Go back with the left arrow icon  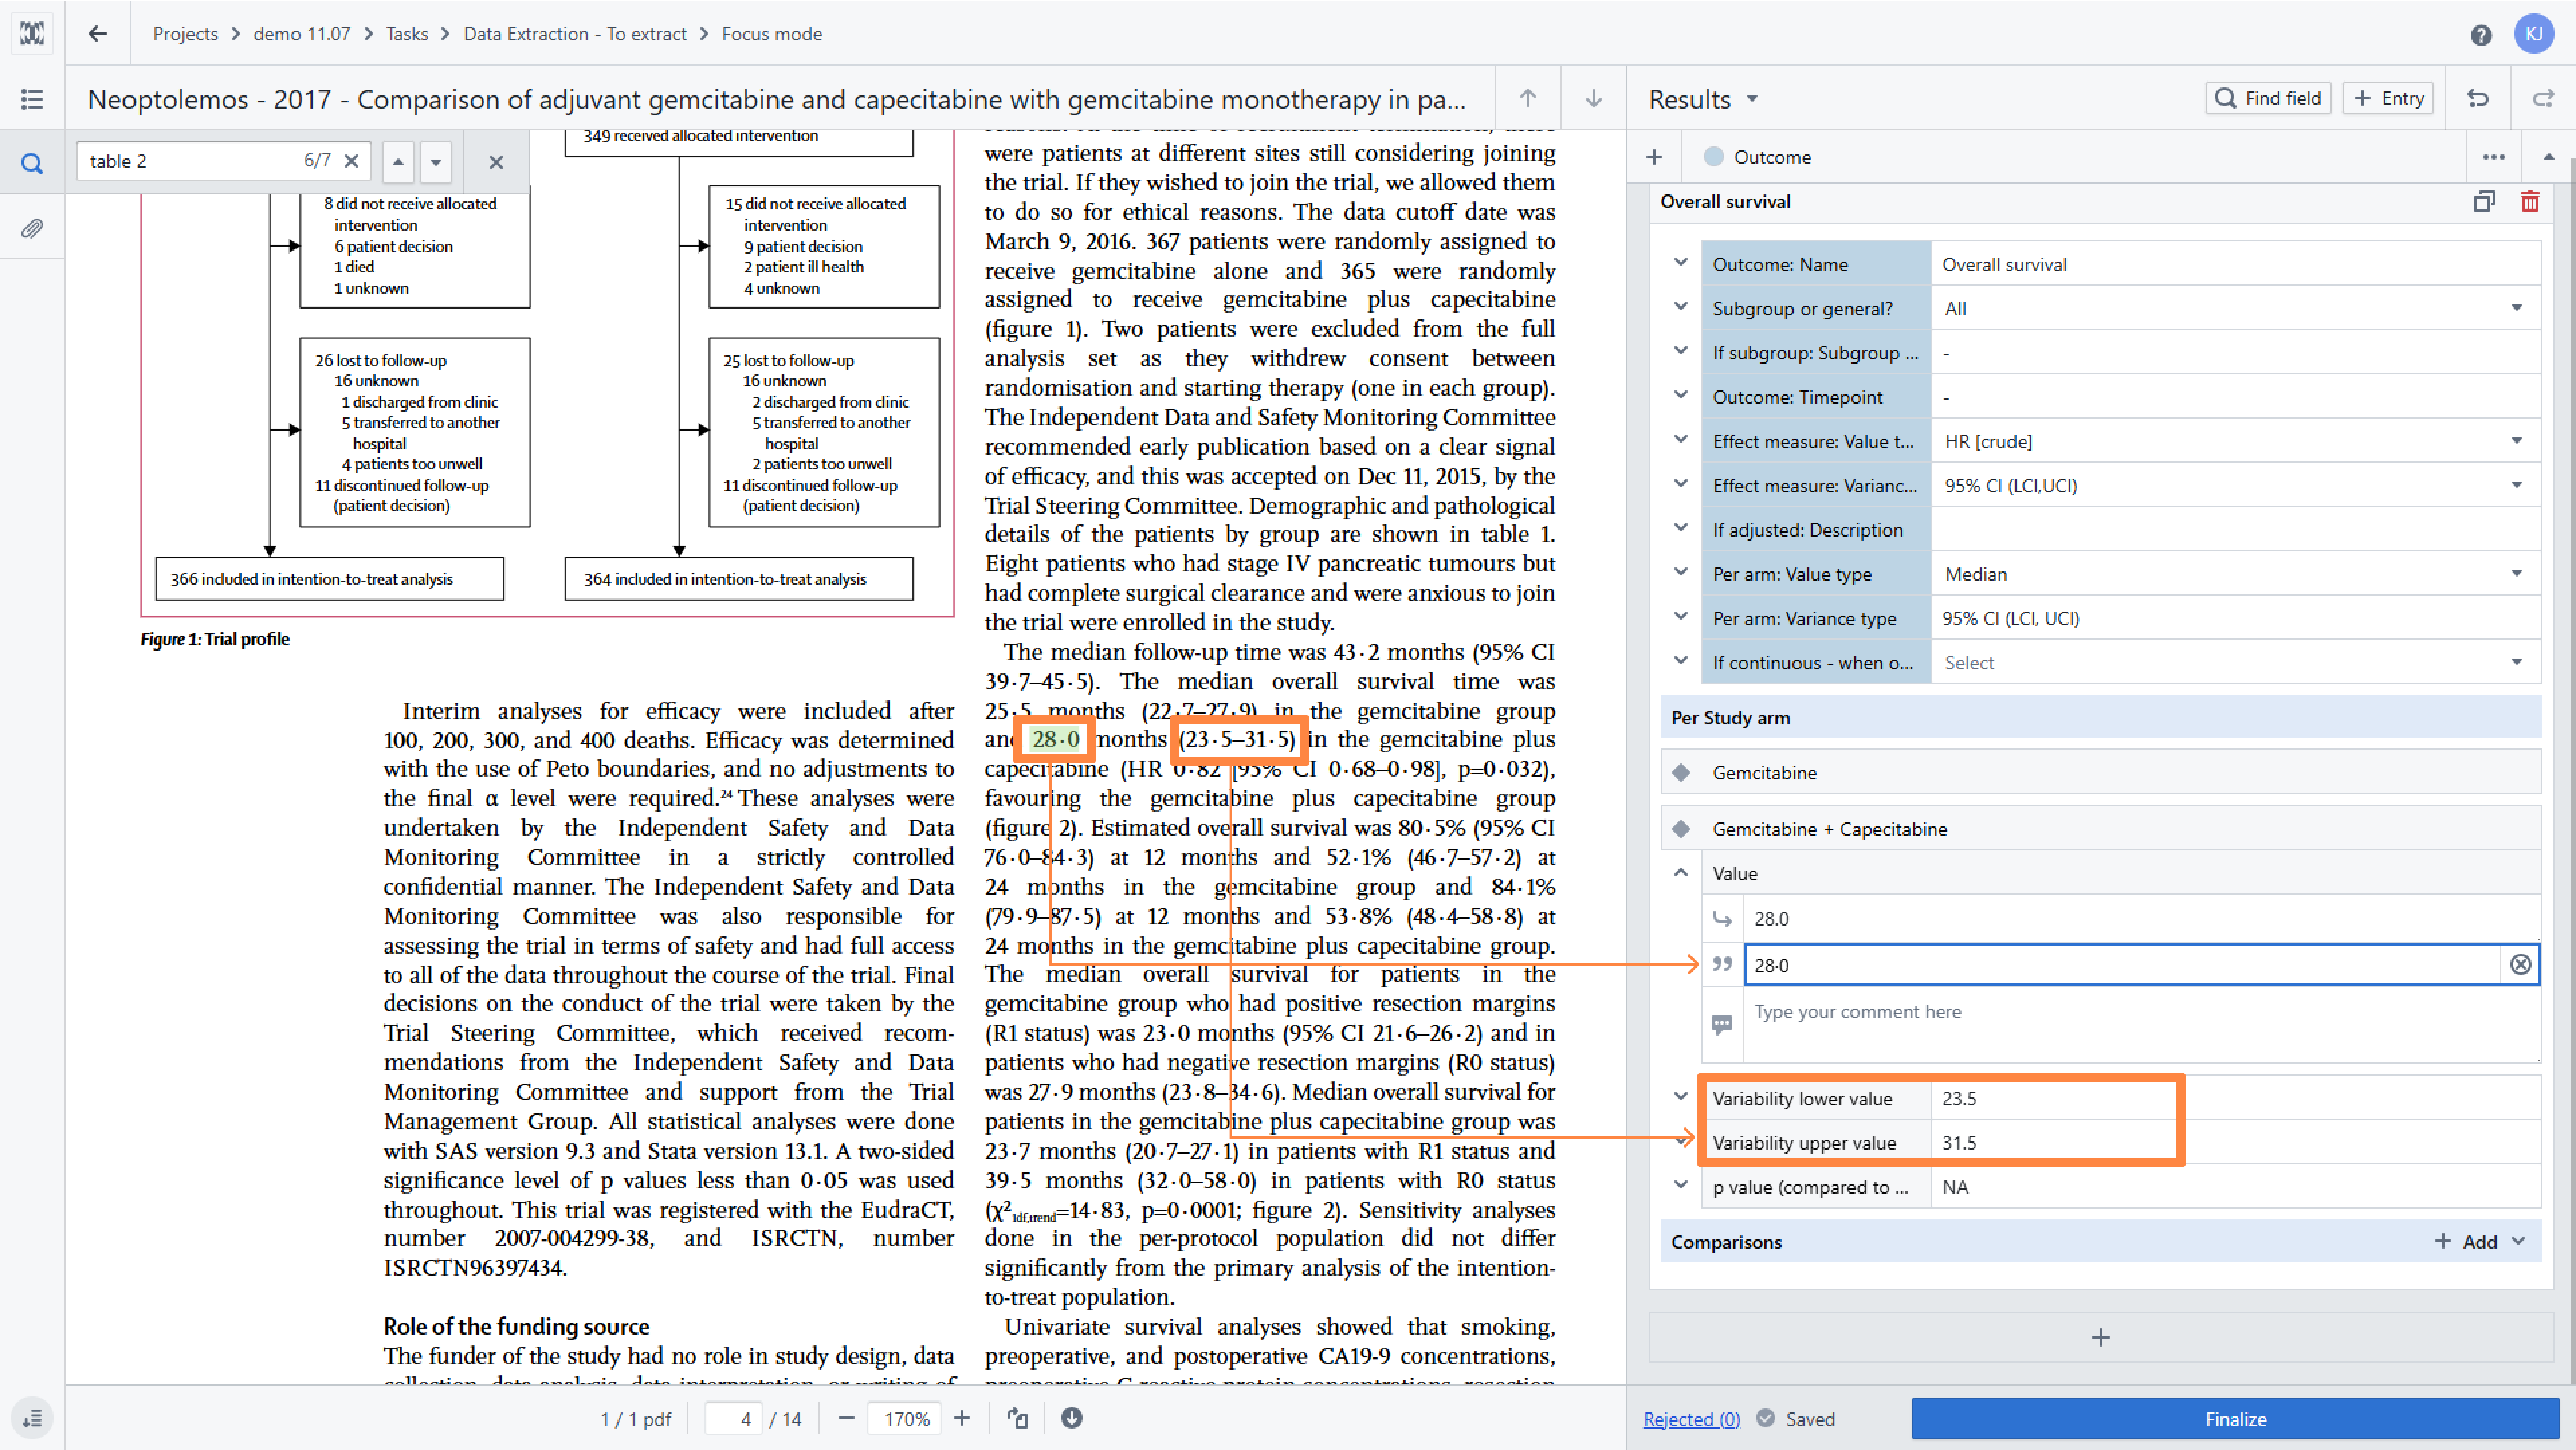[97, 33]
